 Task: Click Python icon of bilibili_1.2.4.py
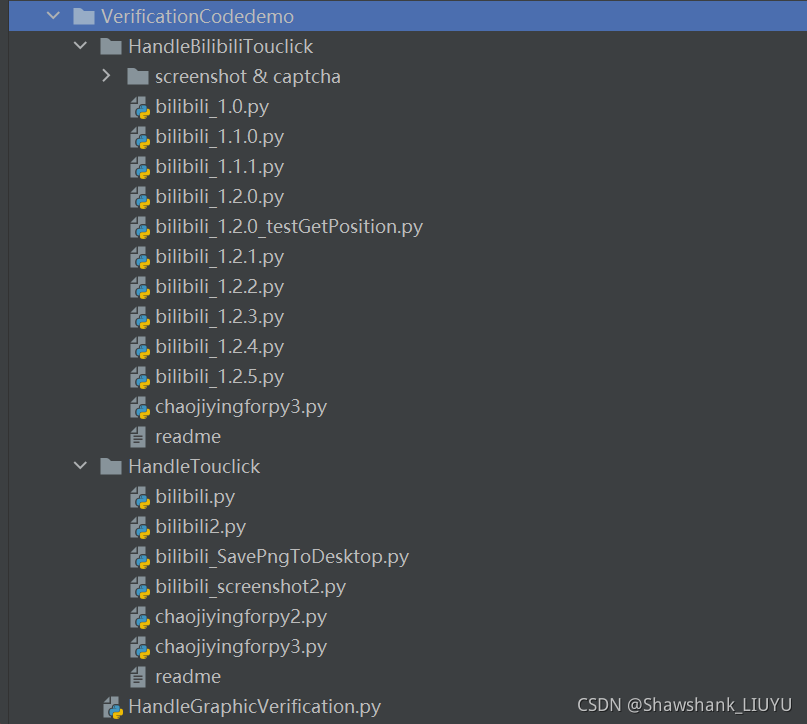tap(139, 347)
